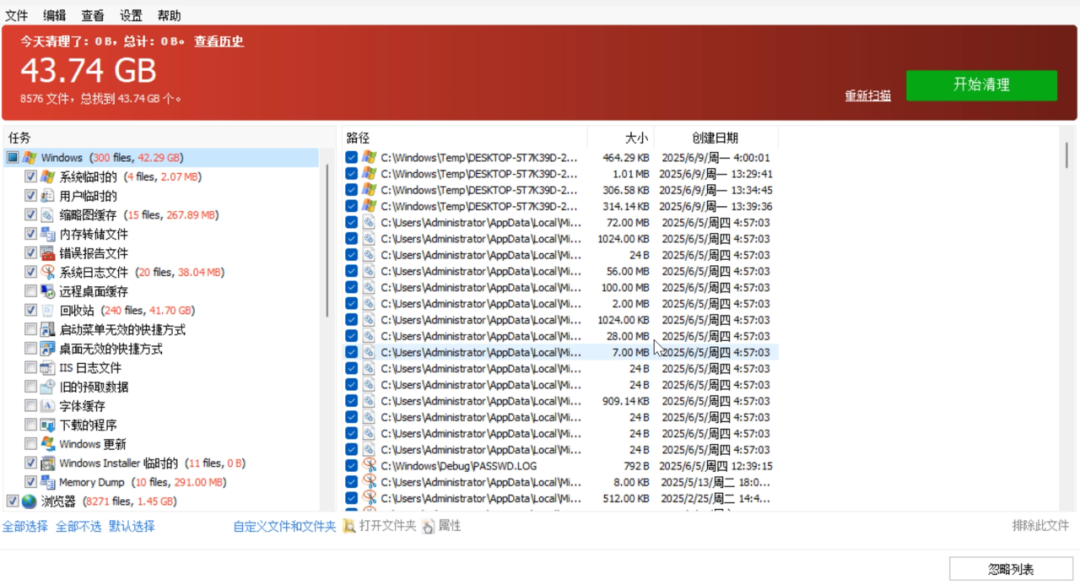
Task: Click the 启动菜单无效的快捷方式 icon
Action: point(48,330)
